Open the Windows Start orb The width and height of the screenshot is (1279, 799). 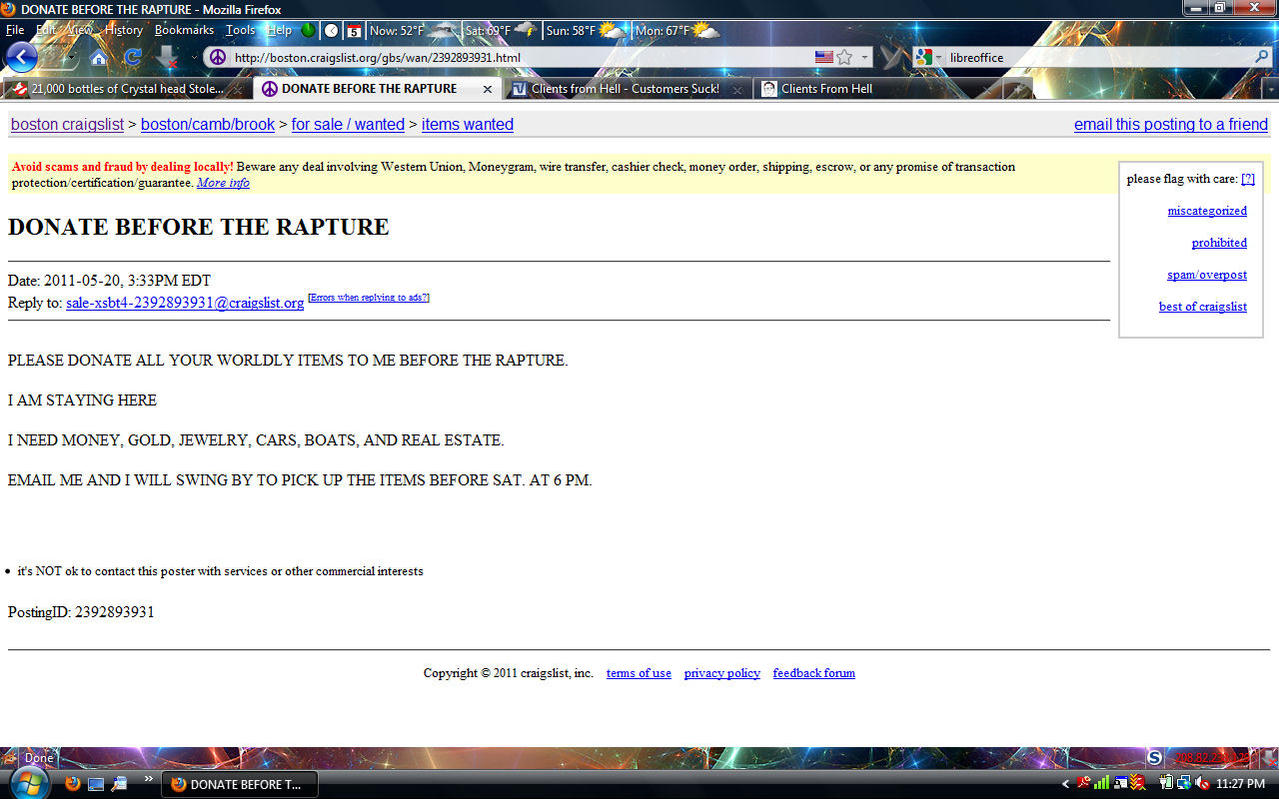click(28, 783)
